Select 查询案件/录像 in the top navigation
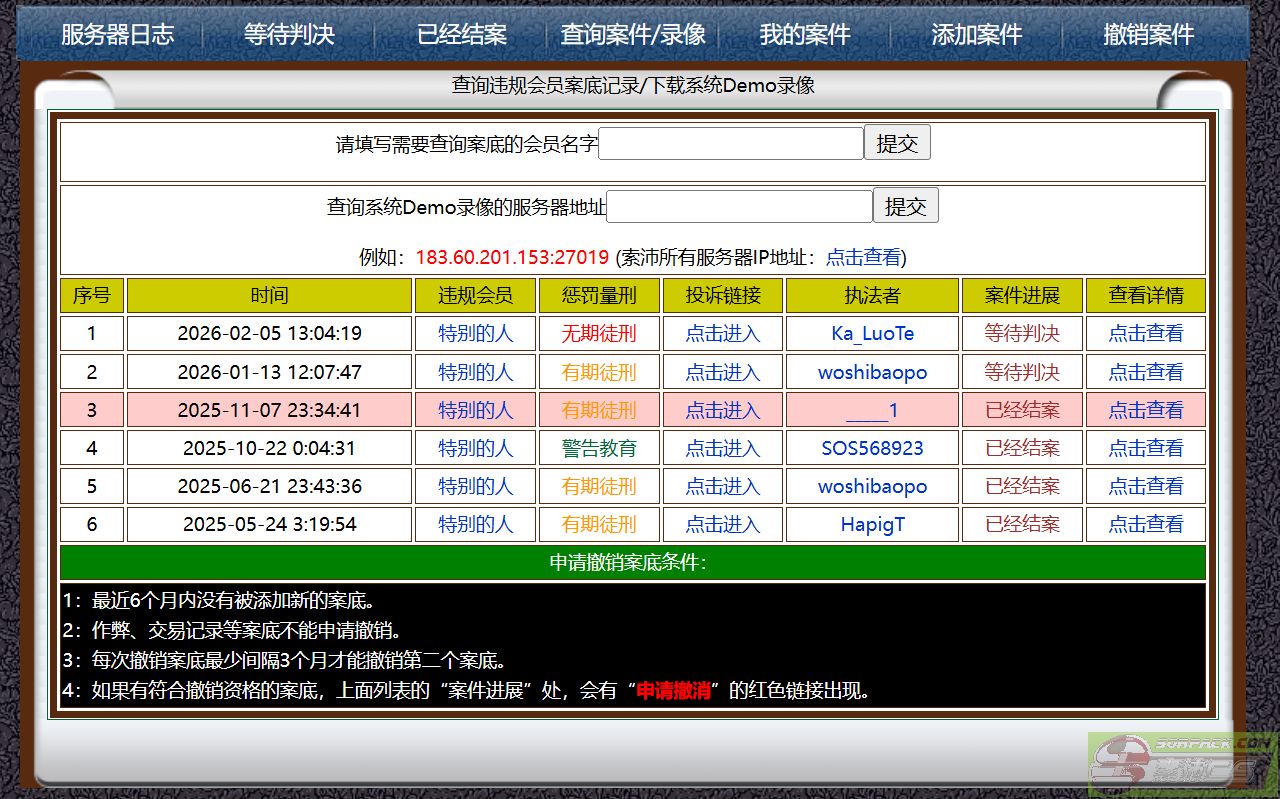This screenshot has height=799, width=1280. tap(633, 34)
